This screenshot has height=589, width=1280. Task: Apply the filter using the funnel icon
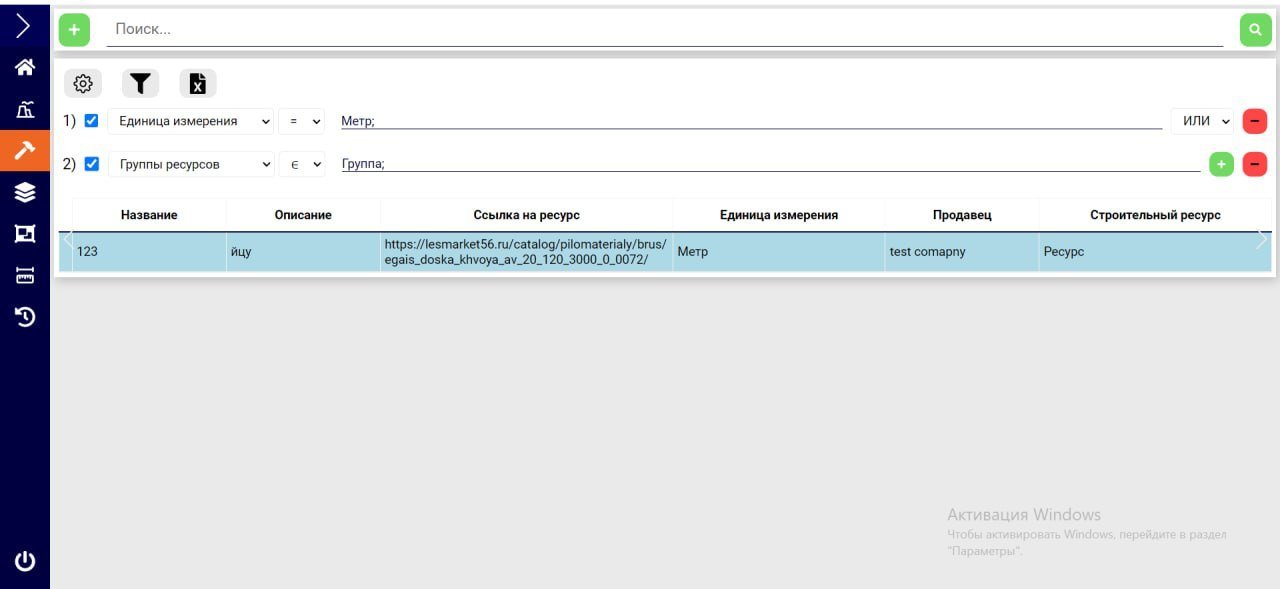point(140,83)
